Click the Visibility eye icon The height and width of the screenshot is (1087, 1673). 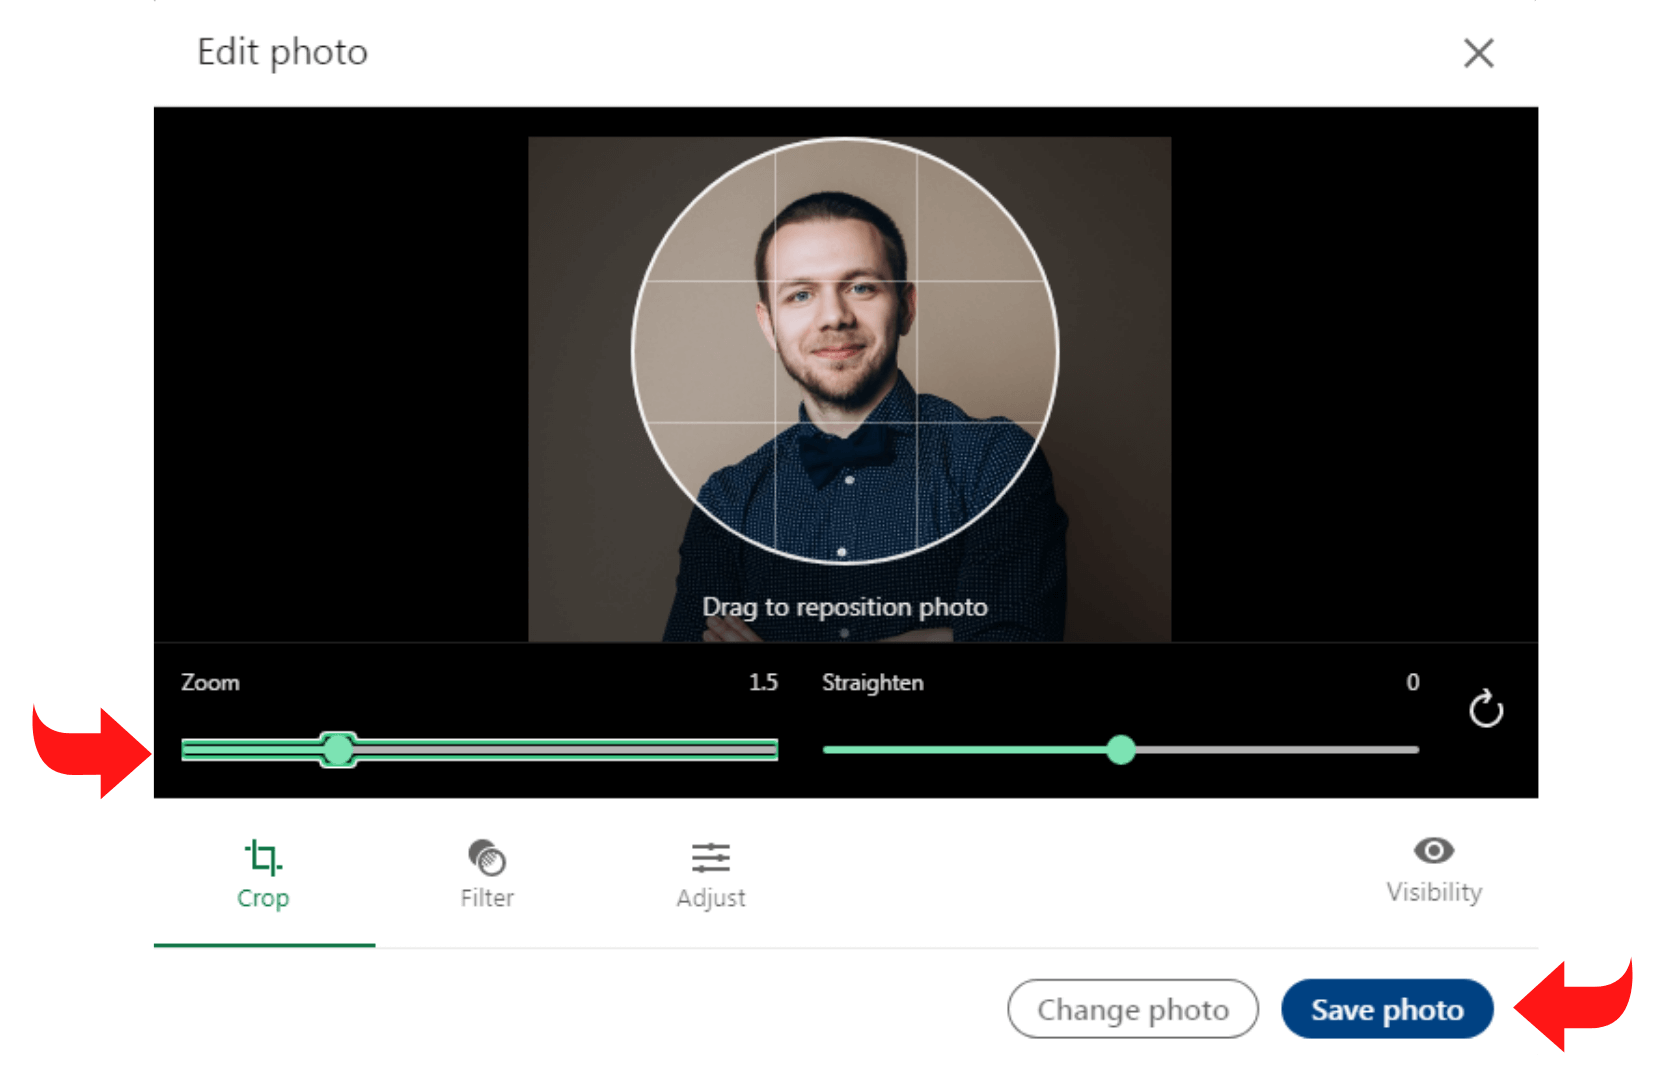pyautogui.click(x=1434, y=850)
